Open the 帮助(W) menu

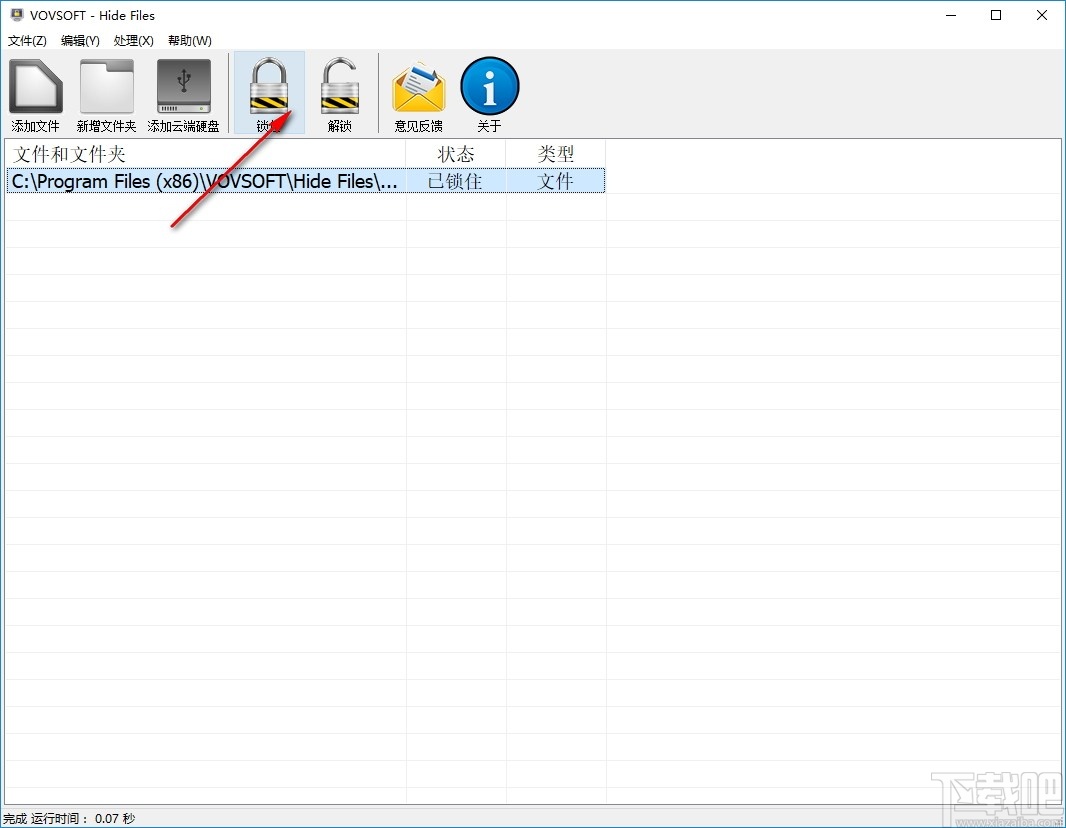pos(188,40)
